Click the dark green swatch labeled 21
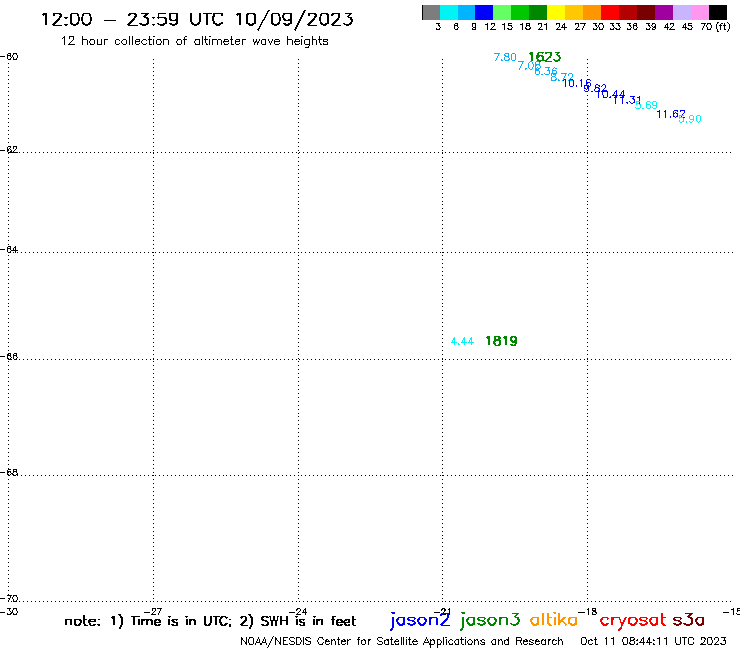 [x=538, y=12]
